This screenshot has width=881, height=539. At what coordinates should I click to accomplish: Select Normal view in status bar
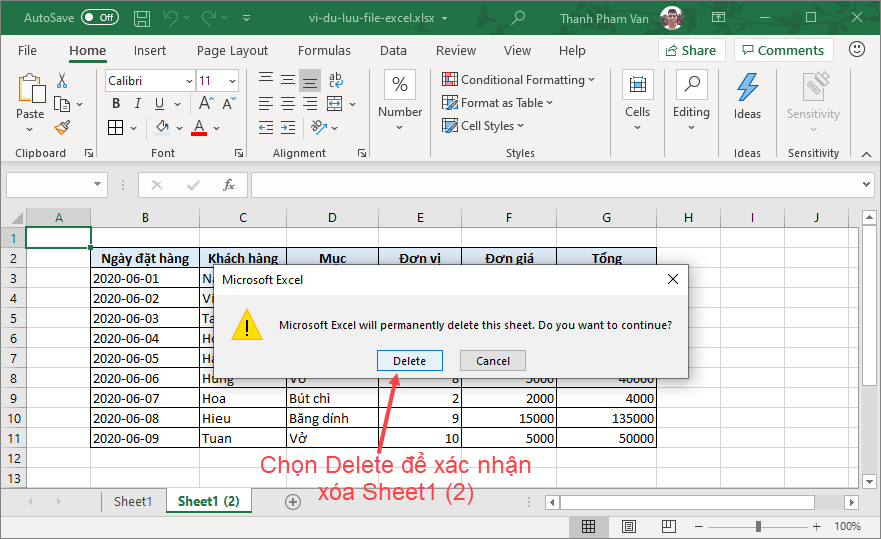588,527
